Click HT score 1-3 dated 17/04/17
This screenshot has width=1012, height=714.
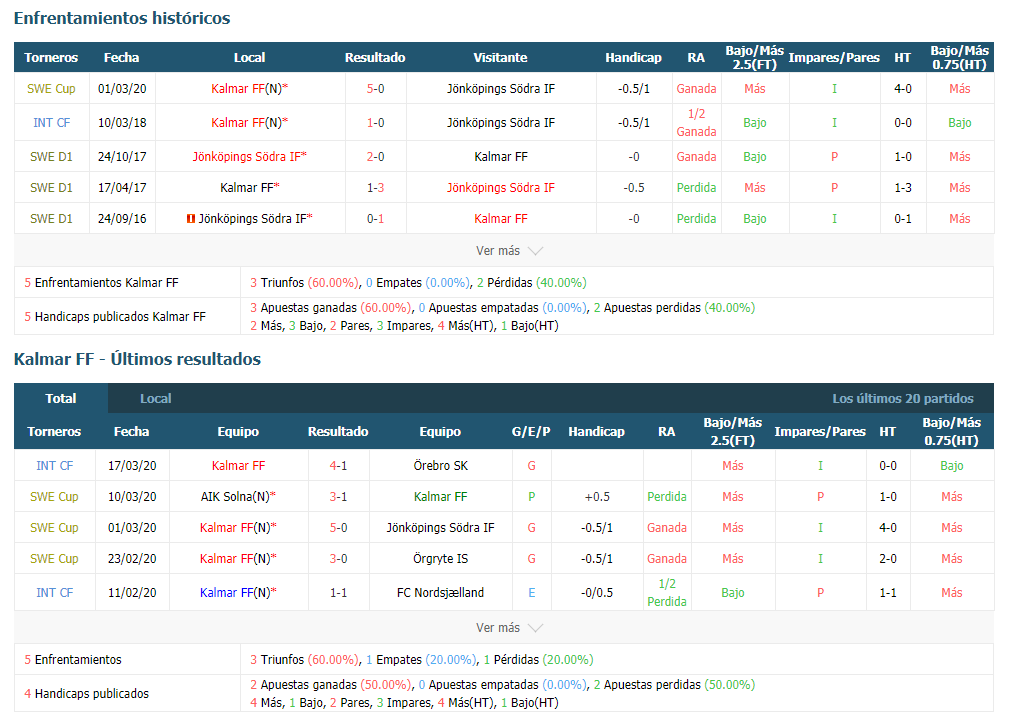[x=903, y=187]
